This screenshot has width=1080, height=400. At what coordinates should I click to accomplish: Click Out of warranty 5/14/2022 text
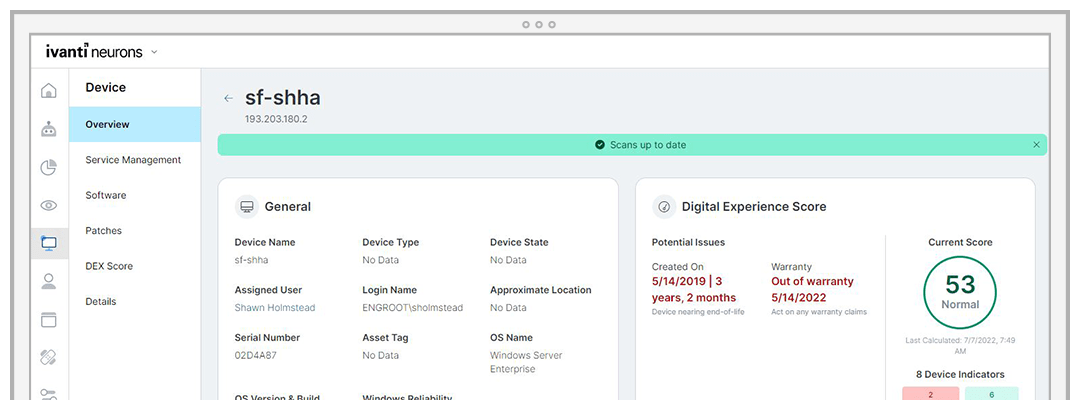coord(812,290)
